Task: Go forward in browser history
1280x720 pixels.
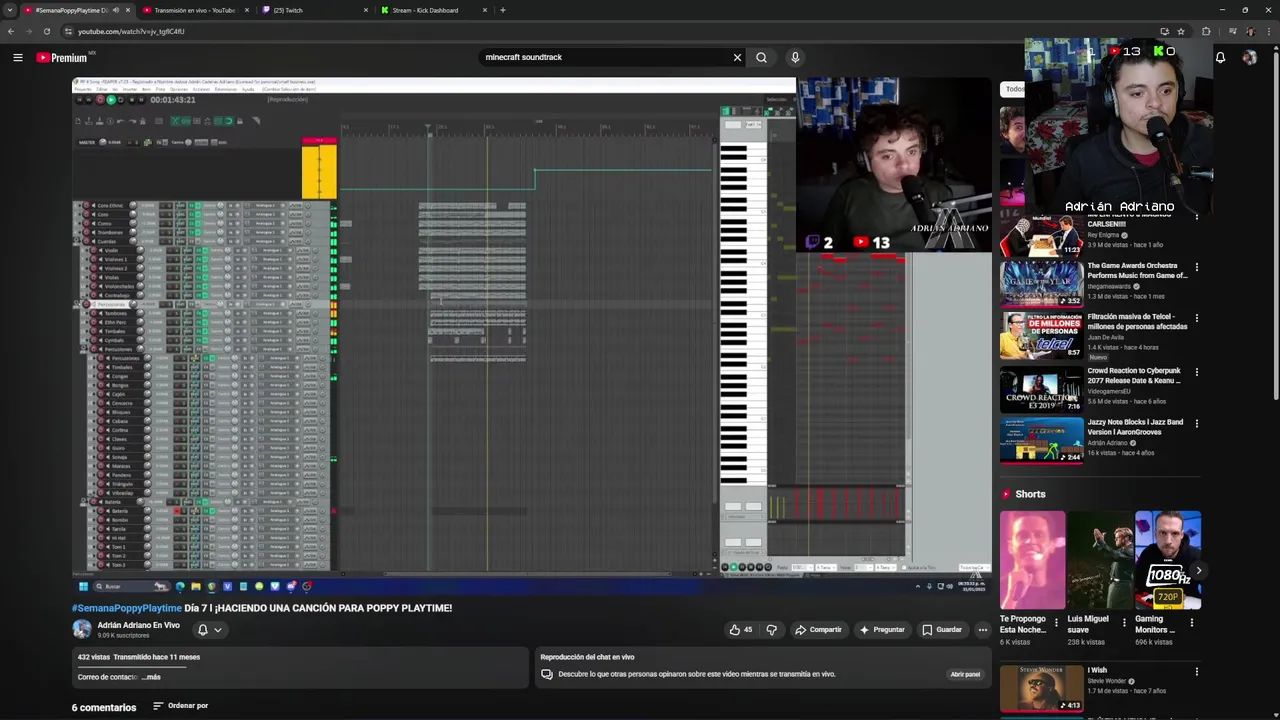Action: (29, 31)
